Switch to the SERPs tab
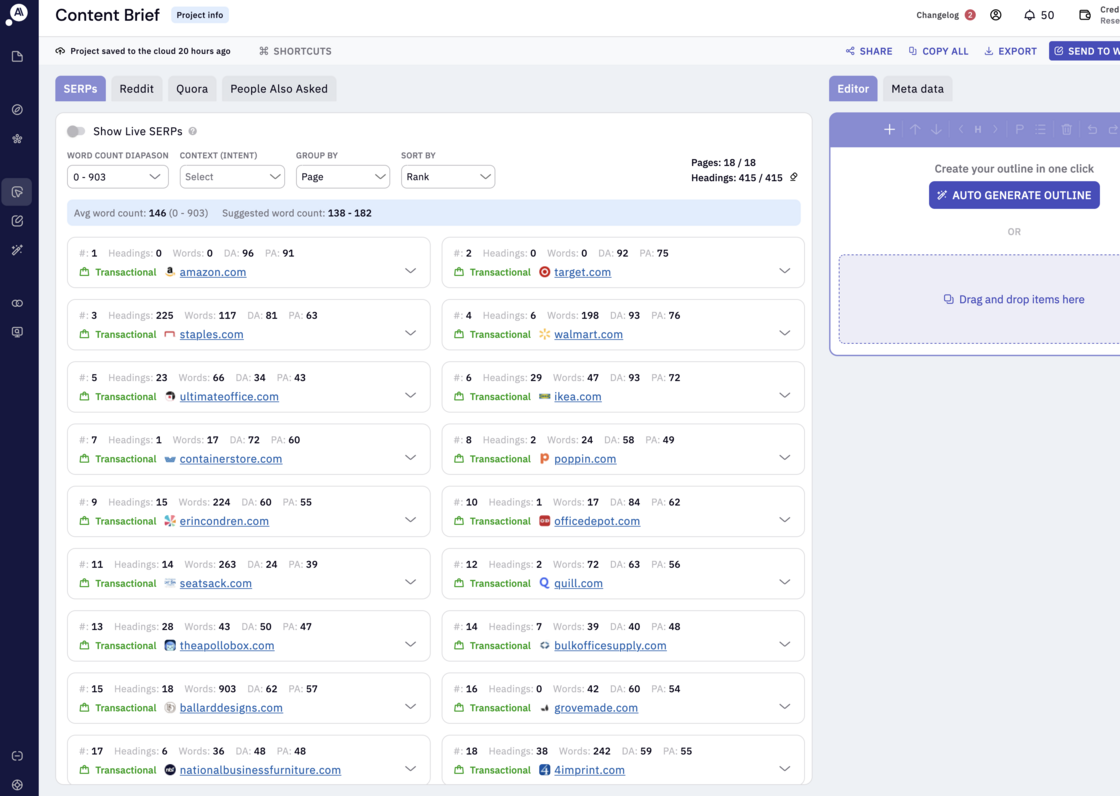The height and width of the screenshot is (796, 1120). [x=80, y=89]
